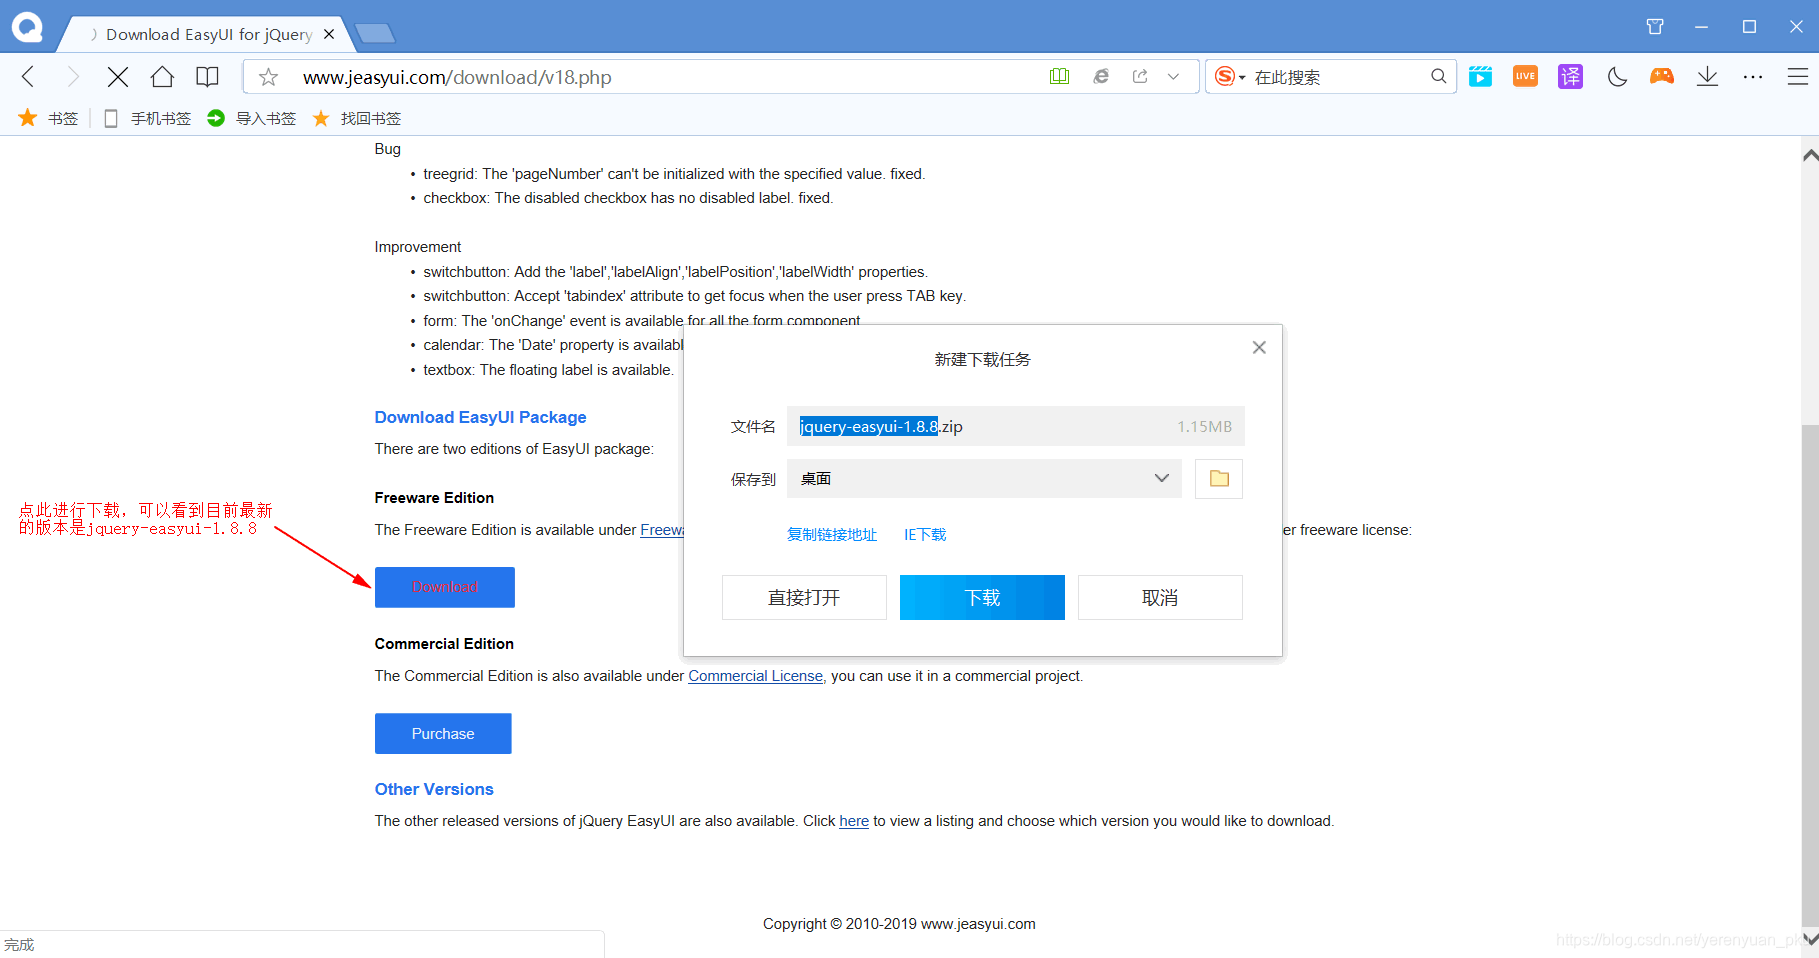The height and width of the screenshot is (958, 1819).
Task: Open the 书签 bookmarks item
Action: [48, 118]
